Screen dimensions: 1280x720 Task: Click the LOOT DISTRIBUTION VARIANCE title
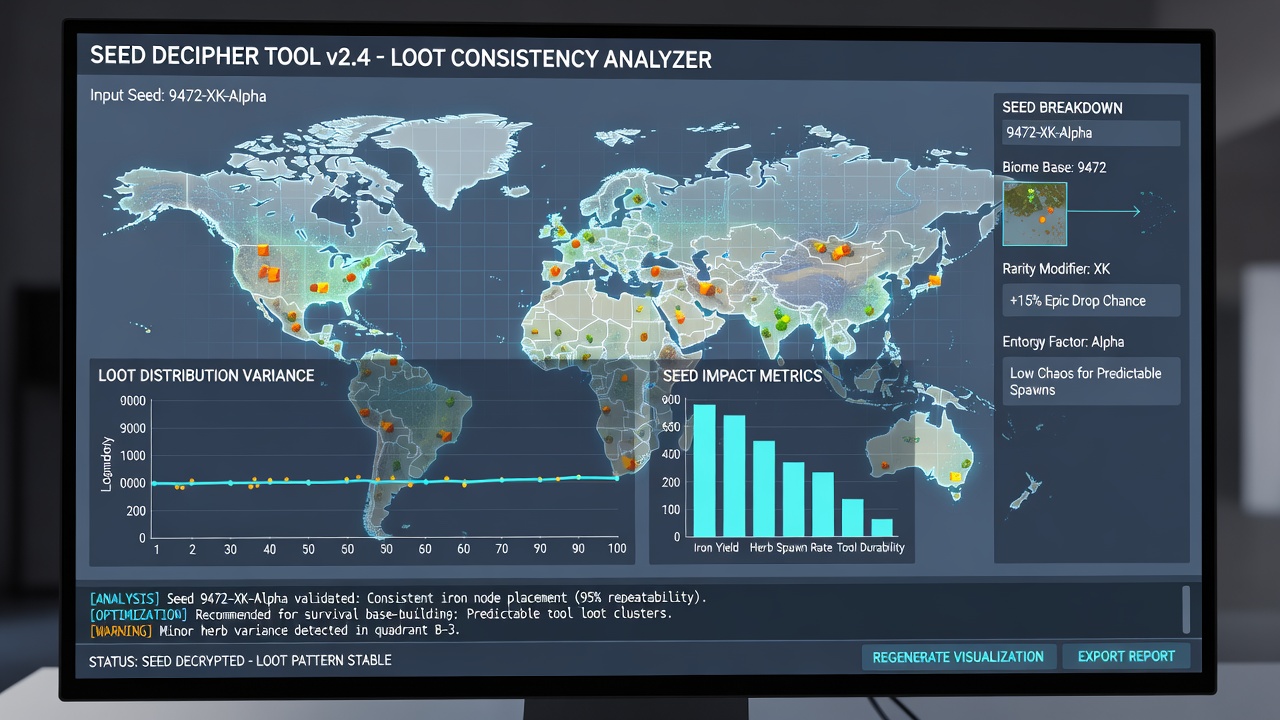tap(206, 376)
